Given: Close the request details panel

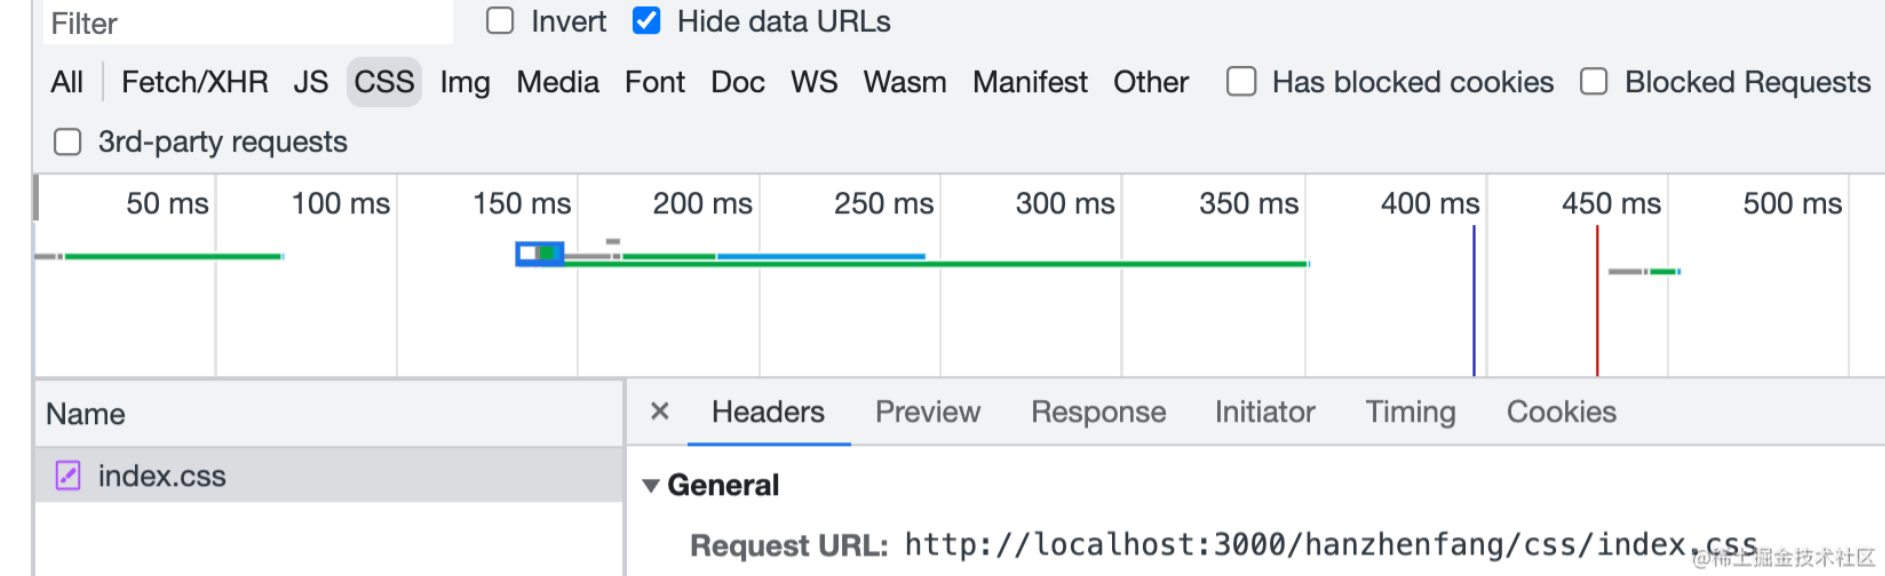Looking at the screenshot, I should coord(659,411).
